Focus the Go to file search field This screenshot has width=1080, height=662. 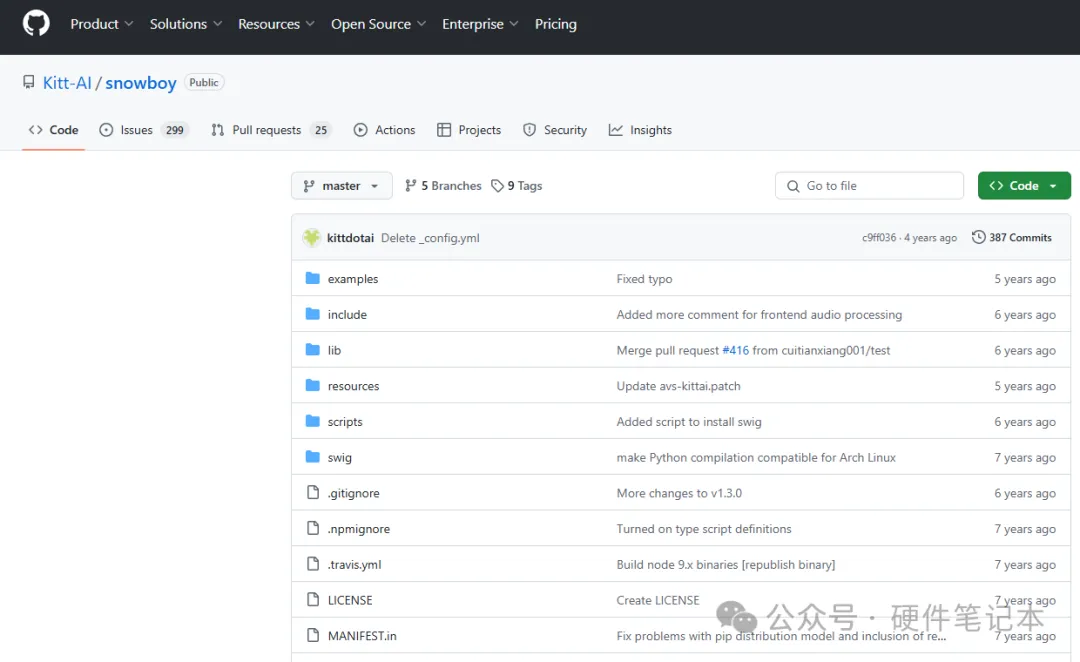tap(869, 186)
